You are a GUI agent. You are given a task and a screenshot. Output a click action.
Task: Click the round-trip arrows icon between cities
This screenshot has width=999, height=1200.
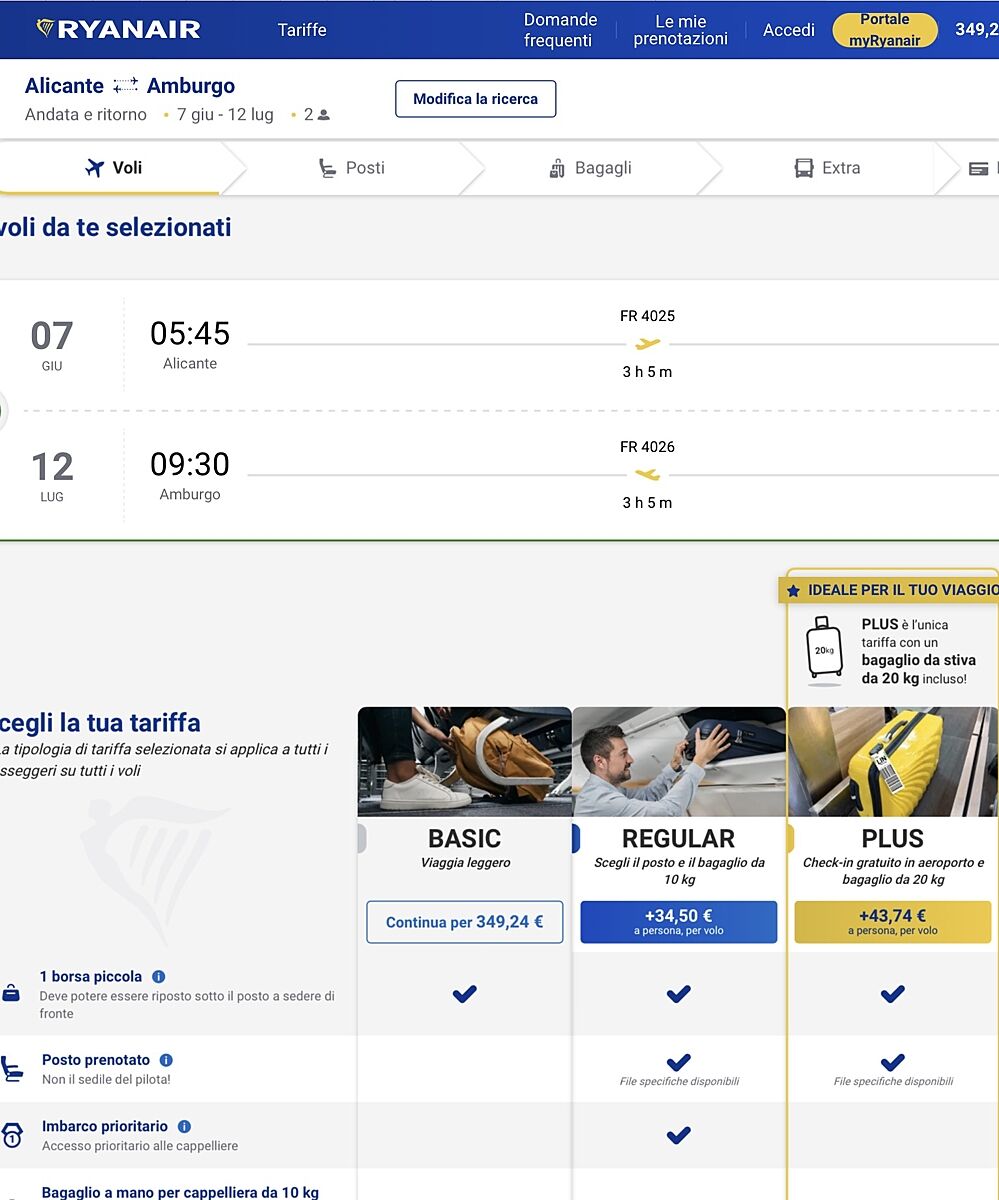pos(125,86)
